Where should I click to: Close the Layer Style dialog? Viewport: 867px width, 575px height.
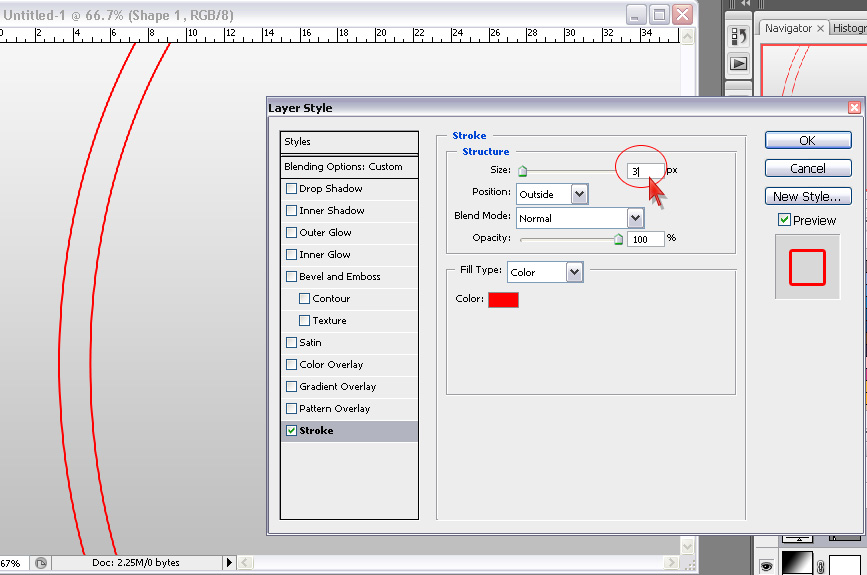point(854,108)
